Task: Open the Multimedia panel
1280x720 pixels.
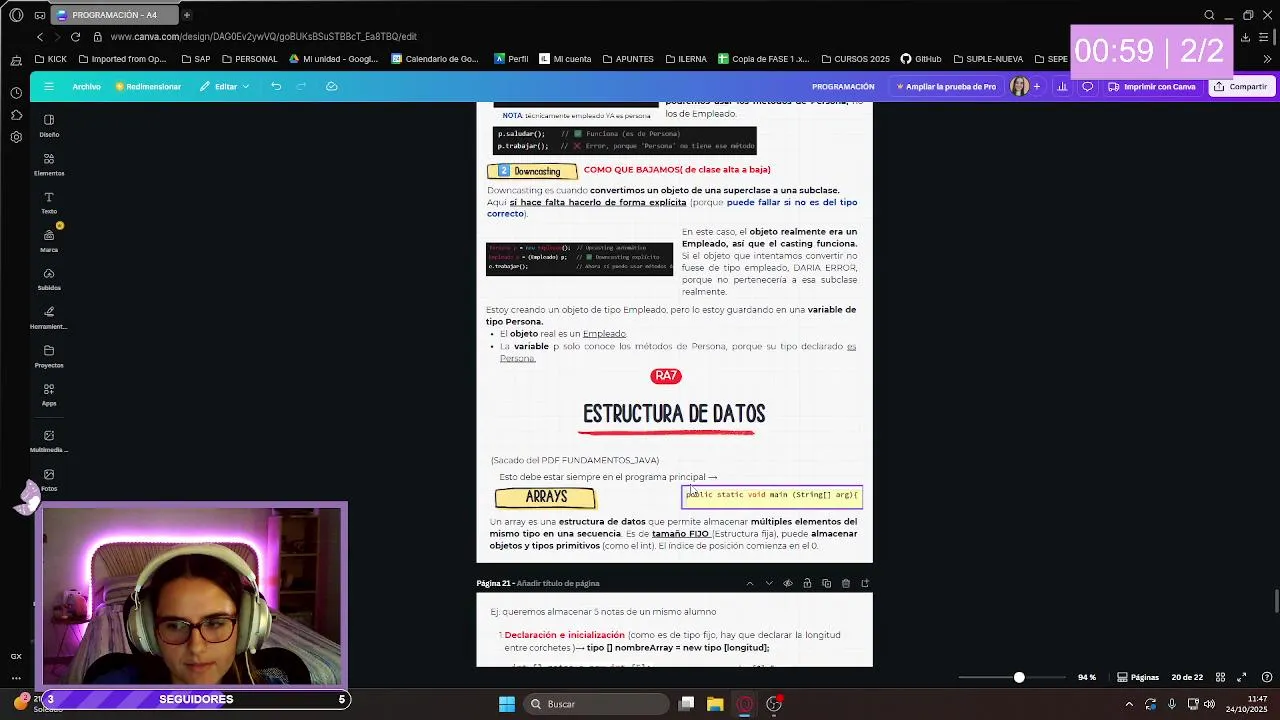Action: pyautogui.click(x=49, y=441)
